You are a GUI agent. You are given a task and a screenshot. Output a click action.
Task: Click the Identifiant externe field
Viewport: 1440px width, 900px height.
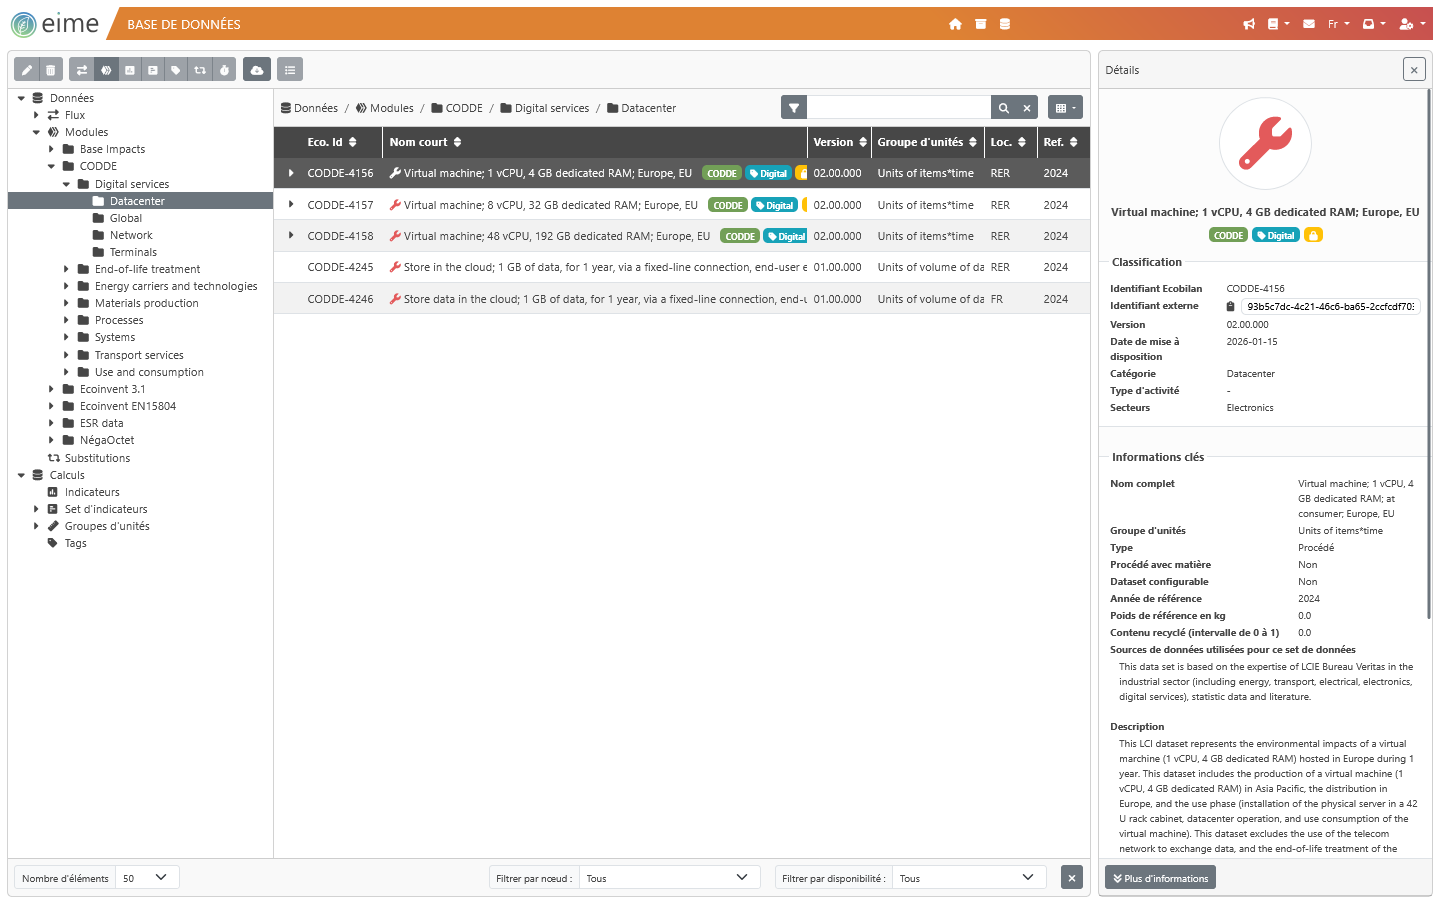tap(1330, 306)
